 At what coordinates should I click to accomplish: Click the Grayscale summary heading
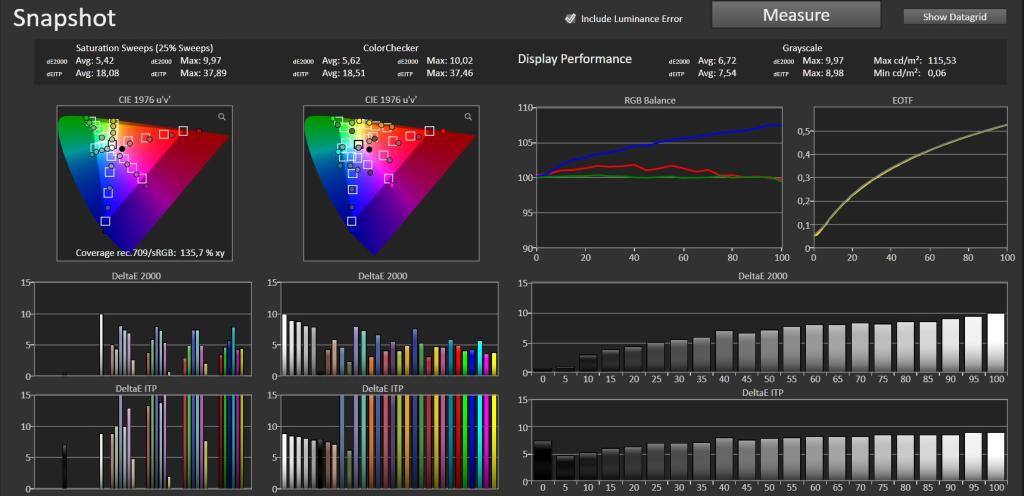802,48
